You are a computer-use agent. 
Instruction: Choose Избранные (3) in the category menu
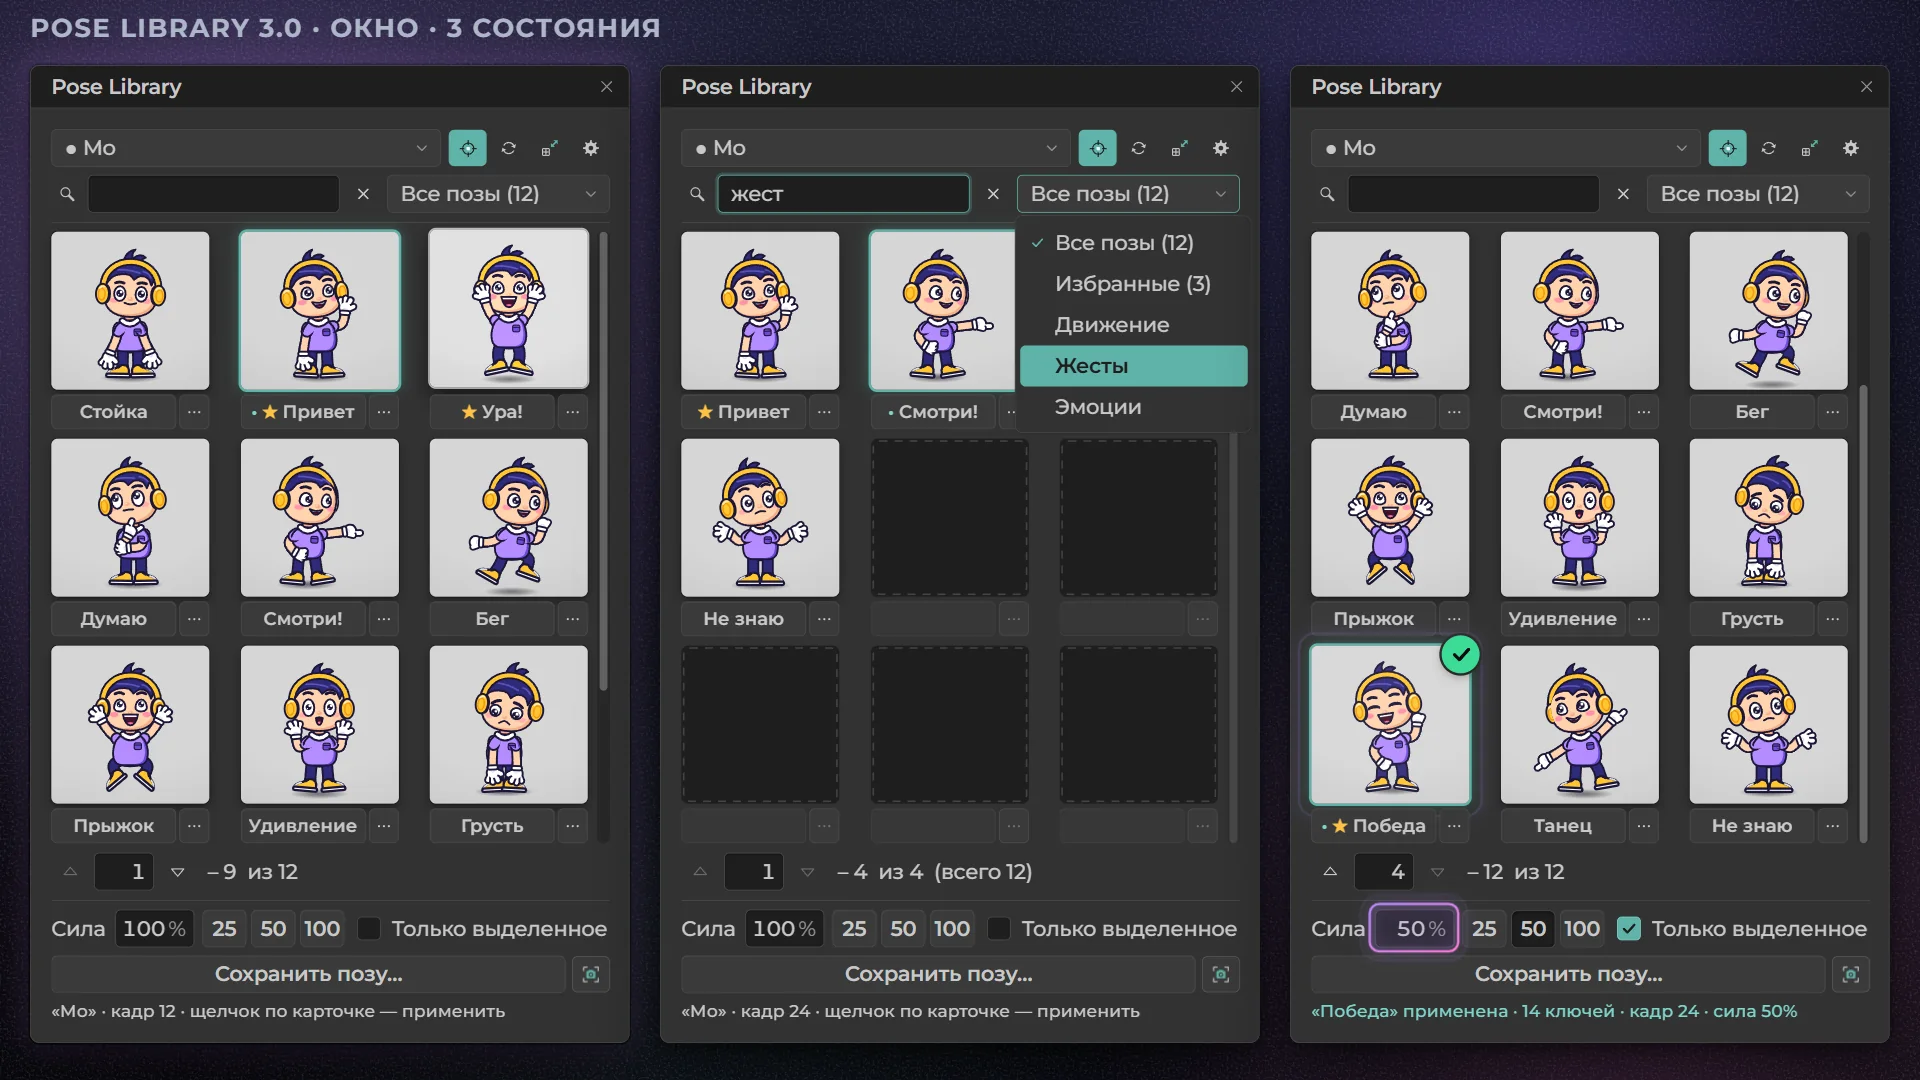[x=1133, y=284]
